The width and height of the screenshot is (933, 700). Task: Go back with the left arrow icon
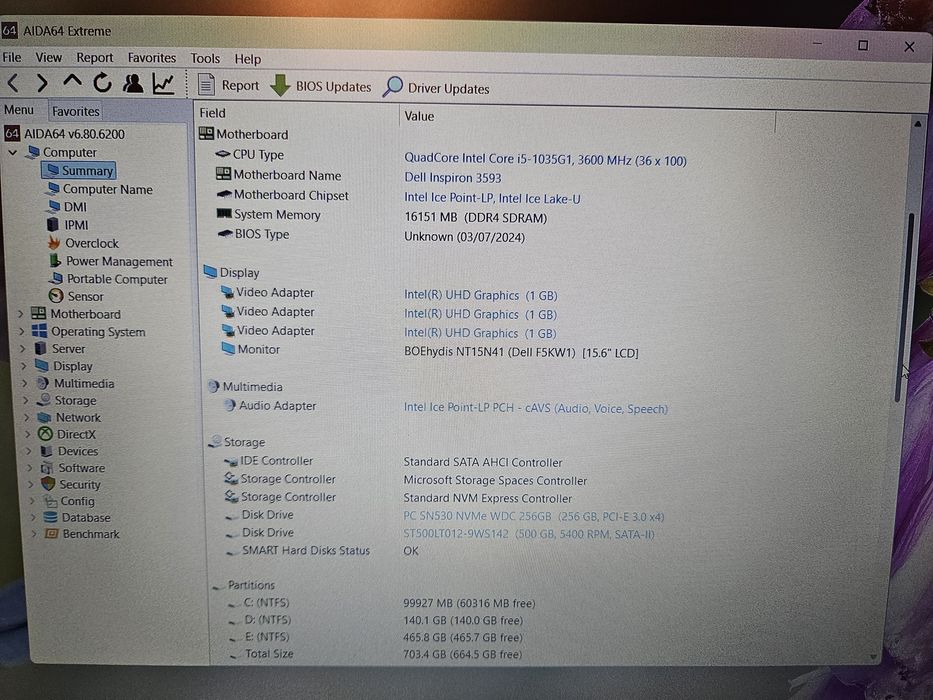coord(13,83)
